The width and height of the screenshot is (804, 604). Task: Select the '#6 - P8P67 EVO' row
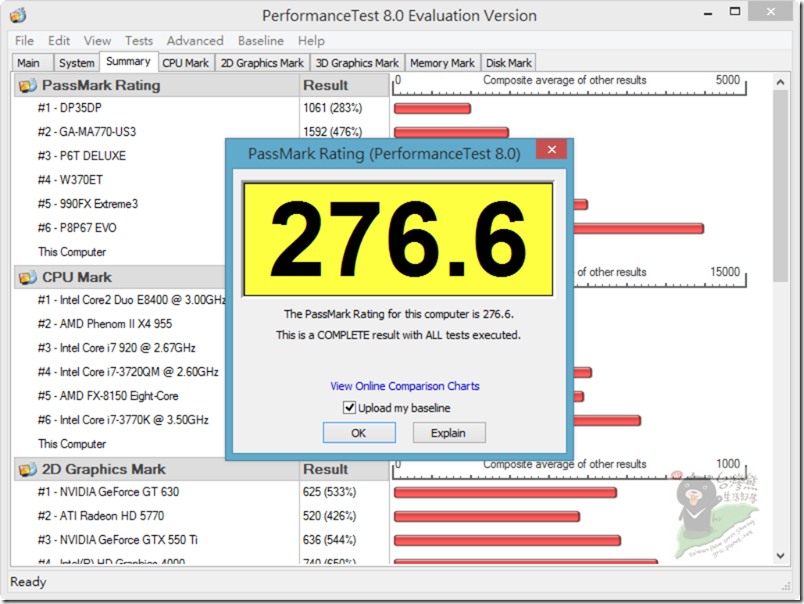pyautogui.click(x=77, y=228)
